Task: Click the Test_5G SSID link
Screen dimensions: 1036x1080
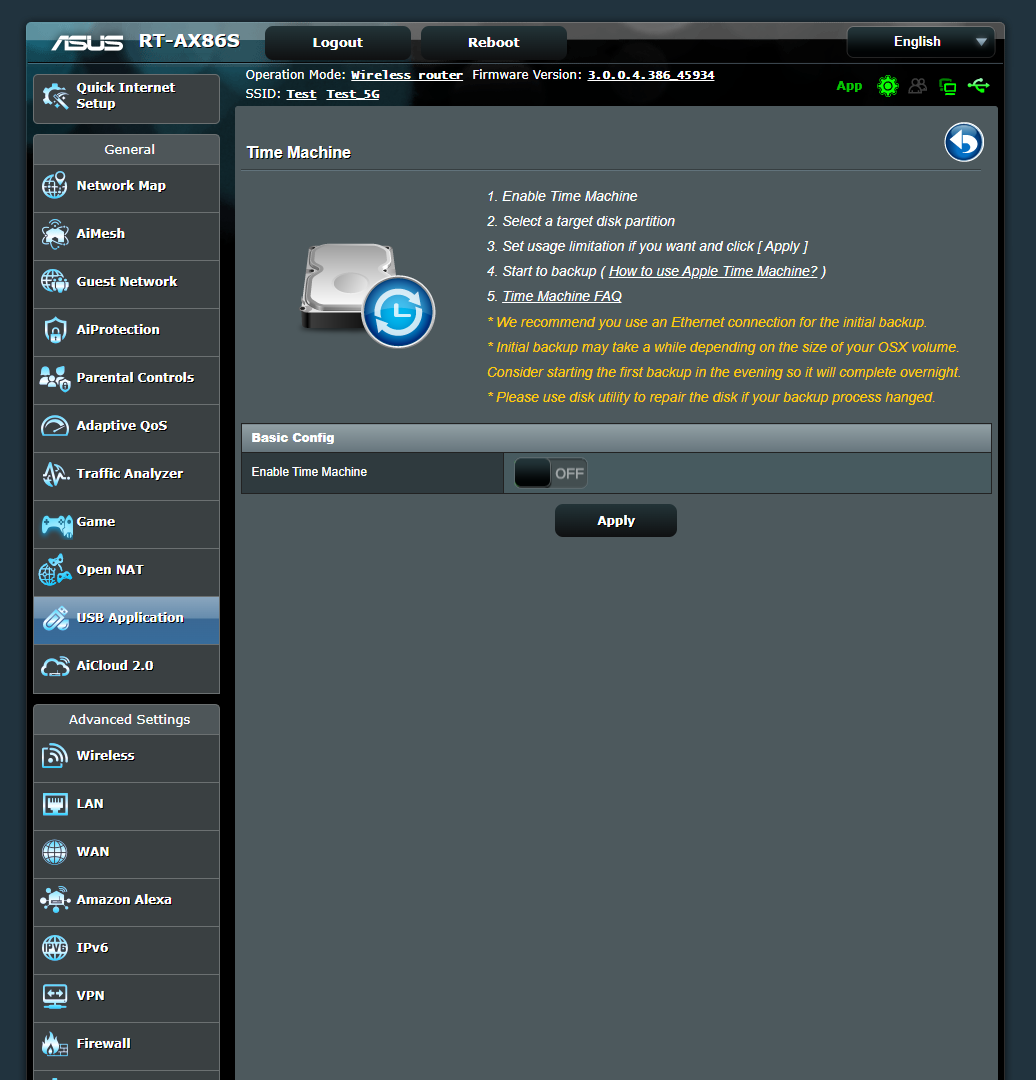Action: [353, 94]
